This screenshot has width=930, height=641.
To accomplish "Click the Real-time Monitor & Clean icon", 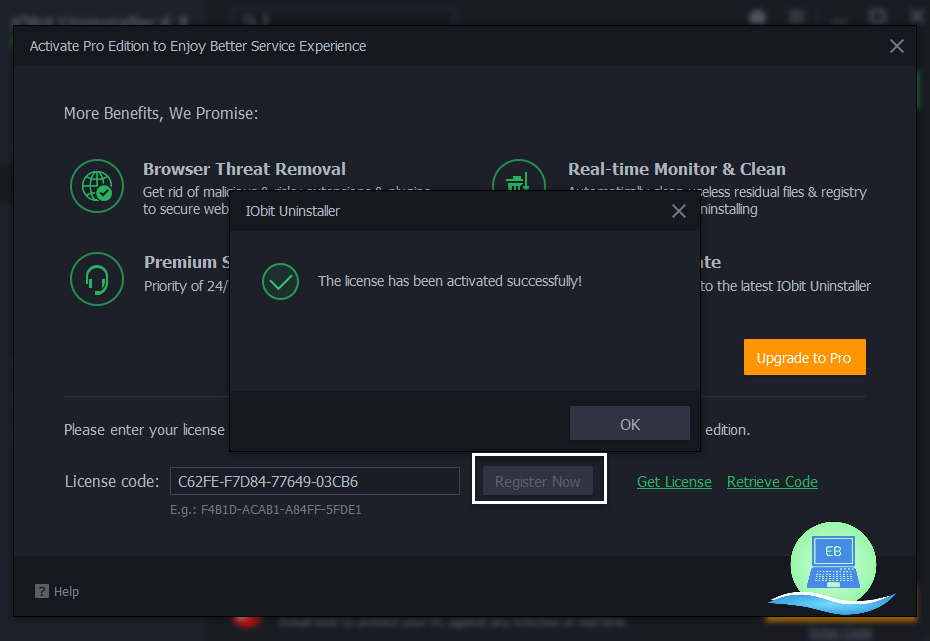I will coord(518,177).
